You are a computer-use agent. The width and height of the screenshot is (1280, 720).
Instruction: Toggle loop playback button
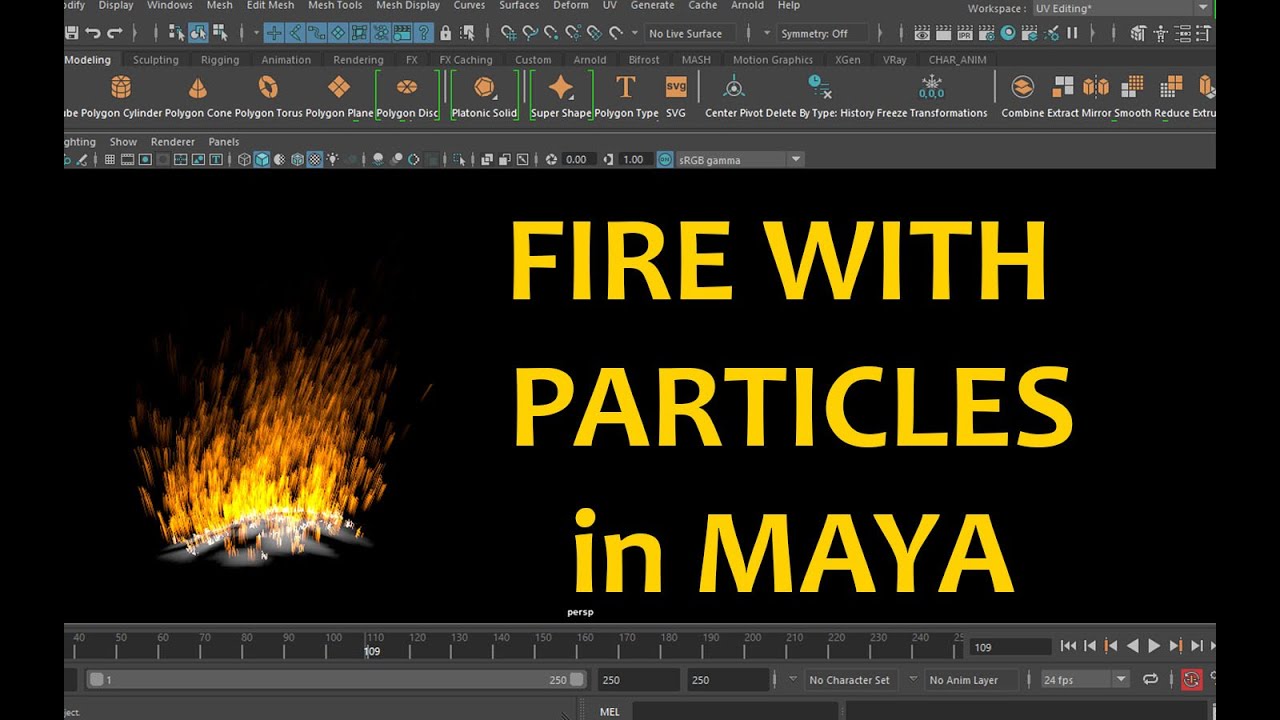[x=1150, y=679]
